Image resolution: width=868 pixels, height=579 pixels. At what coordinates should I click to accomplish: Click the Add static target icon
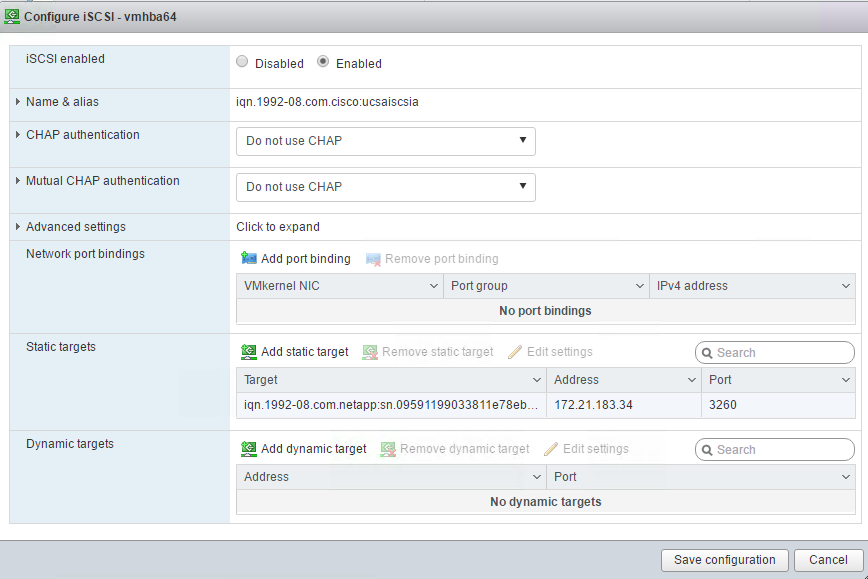click(249, 352)
